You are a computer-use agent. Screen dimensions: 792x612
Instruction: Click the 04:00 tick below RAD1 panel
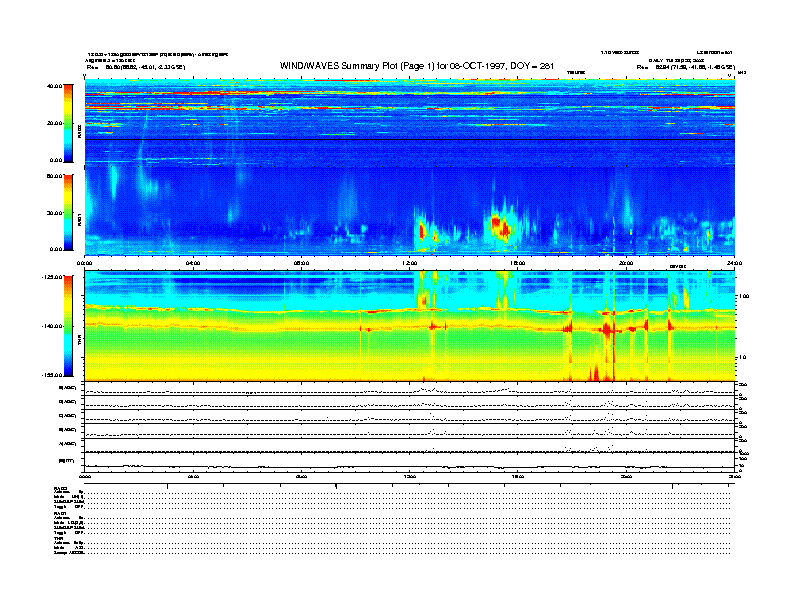click(x=193, y=263)
